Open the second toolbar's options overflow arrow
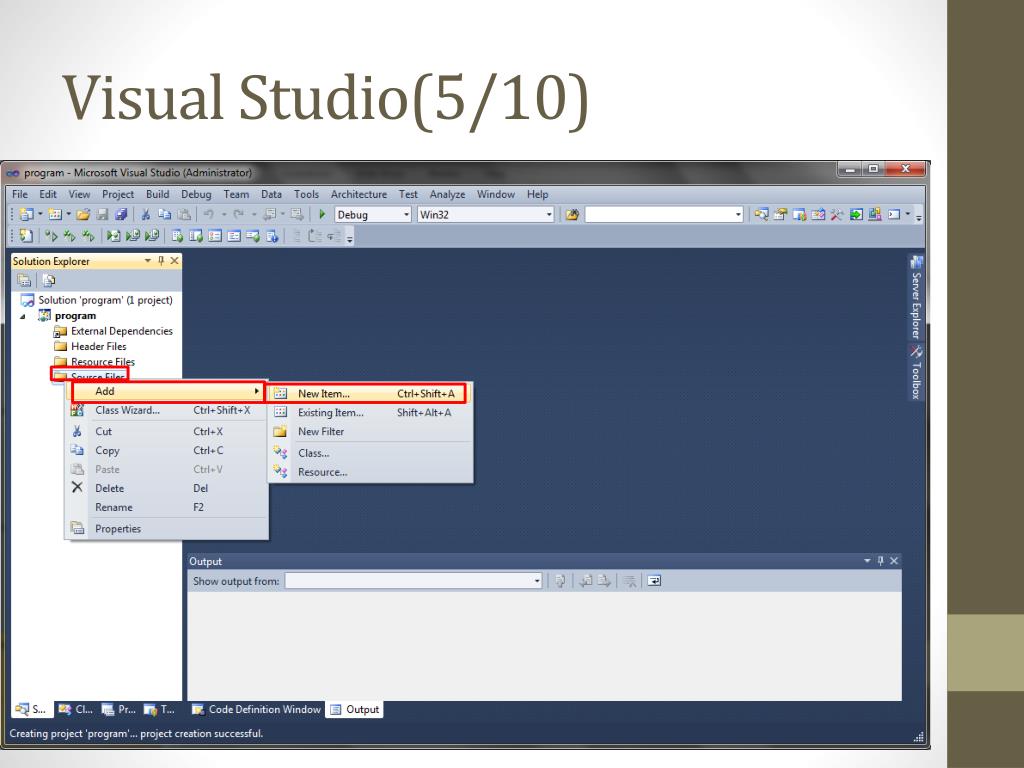This screenshot has width=1024, height=768. click(x=350, y=238)
